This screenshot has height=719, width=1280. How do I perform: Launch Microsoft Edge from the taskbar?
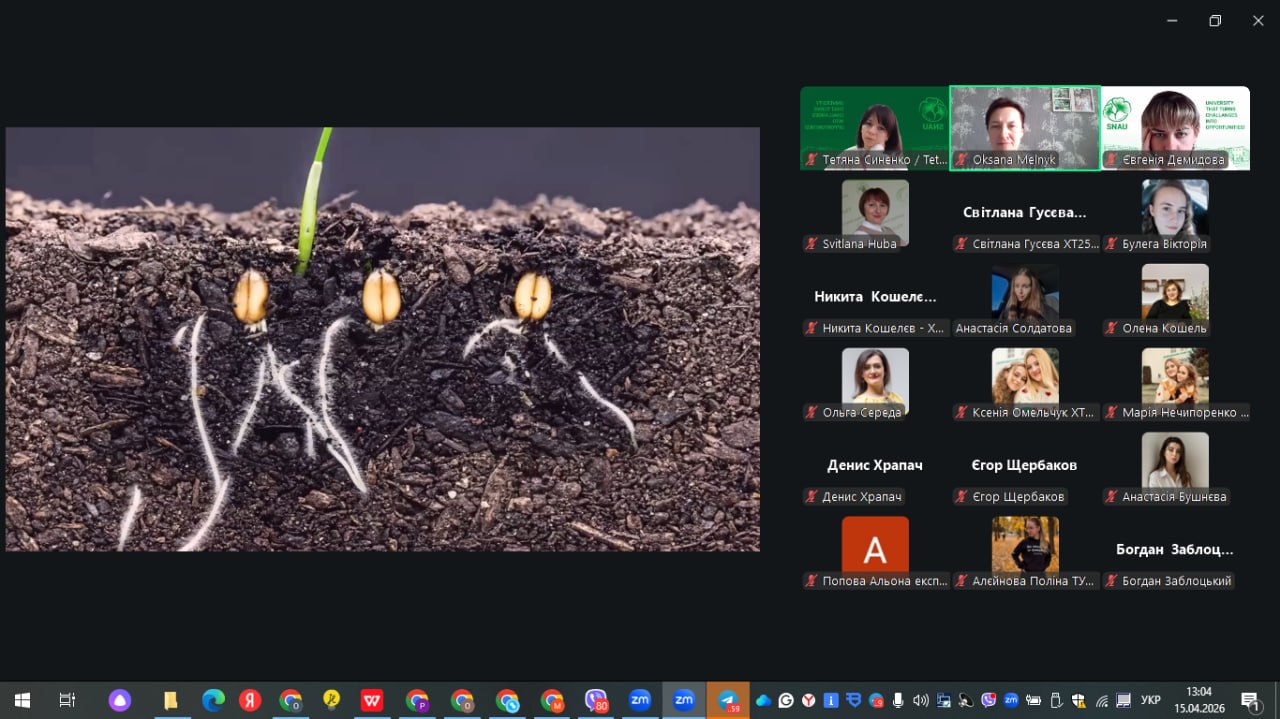[x=213, y=701]
